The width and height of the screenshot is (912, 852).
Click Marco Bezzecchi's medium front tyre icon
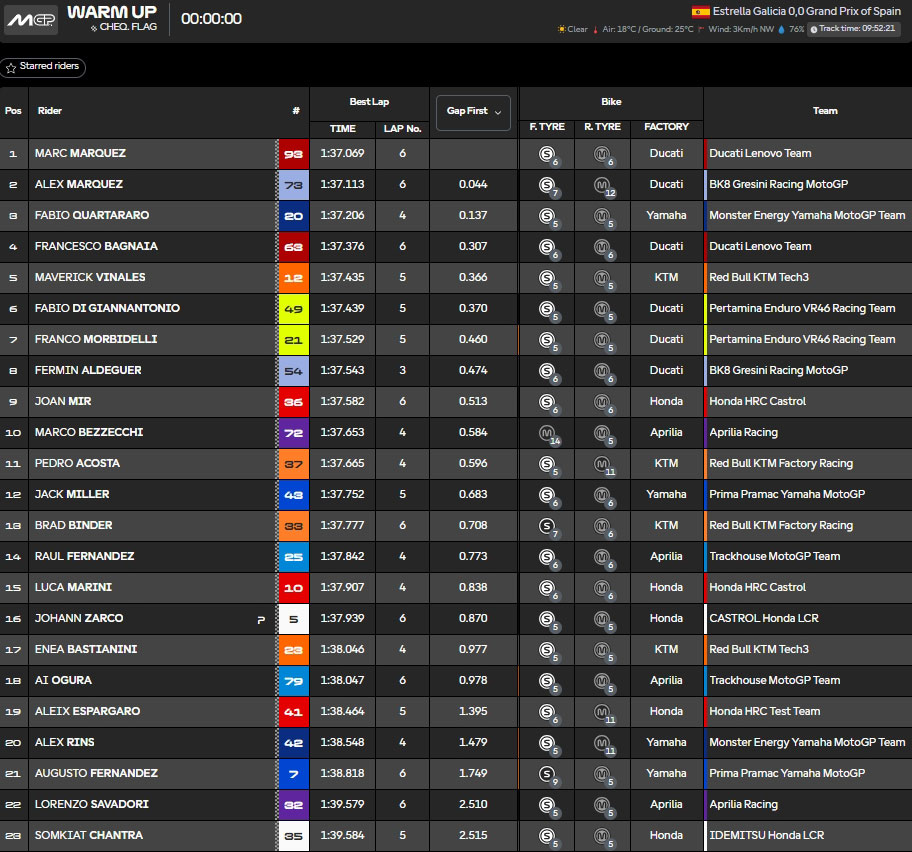coord(546,433)
